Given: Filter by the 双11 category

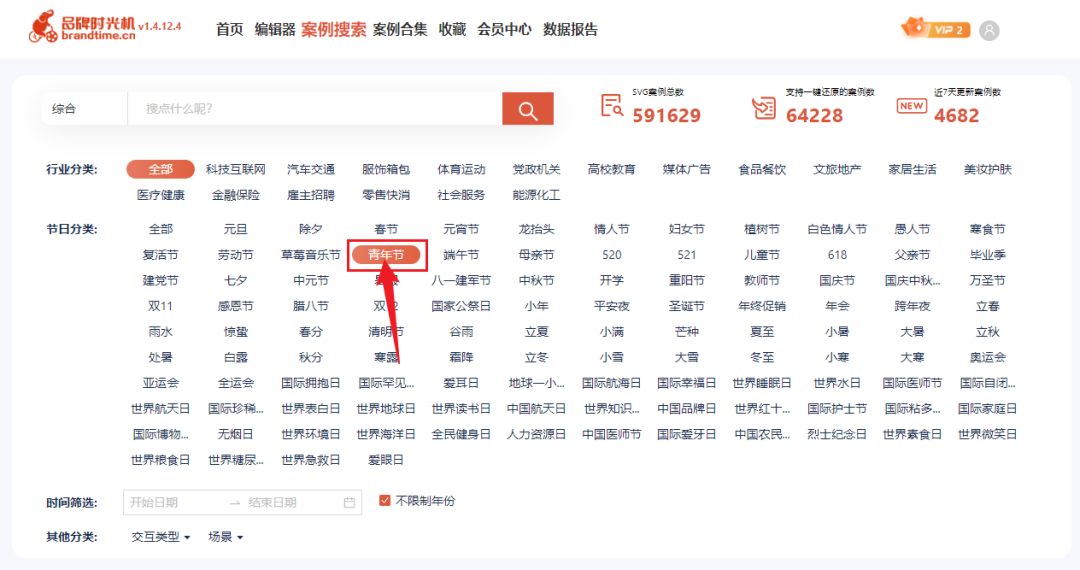Looking at the screenshot, I should click(160, 306).
